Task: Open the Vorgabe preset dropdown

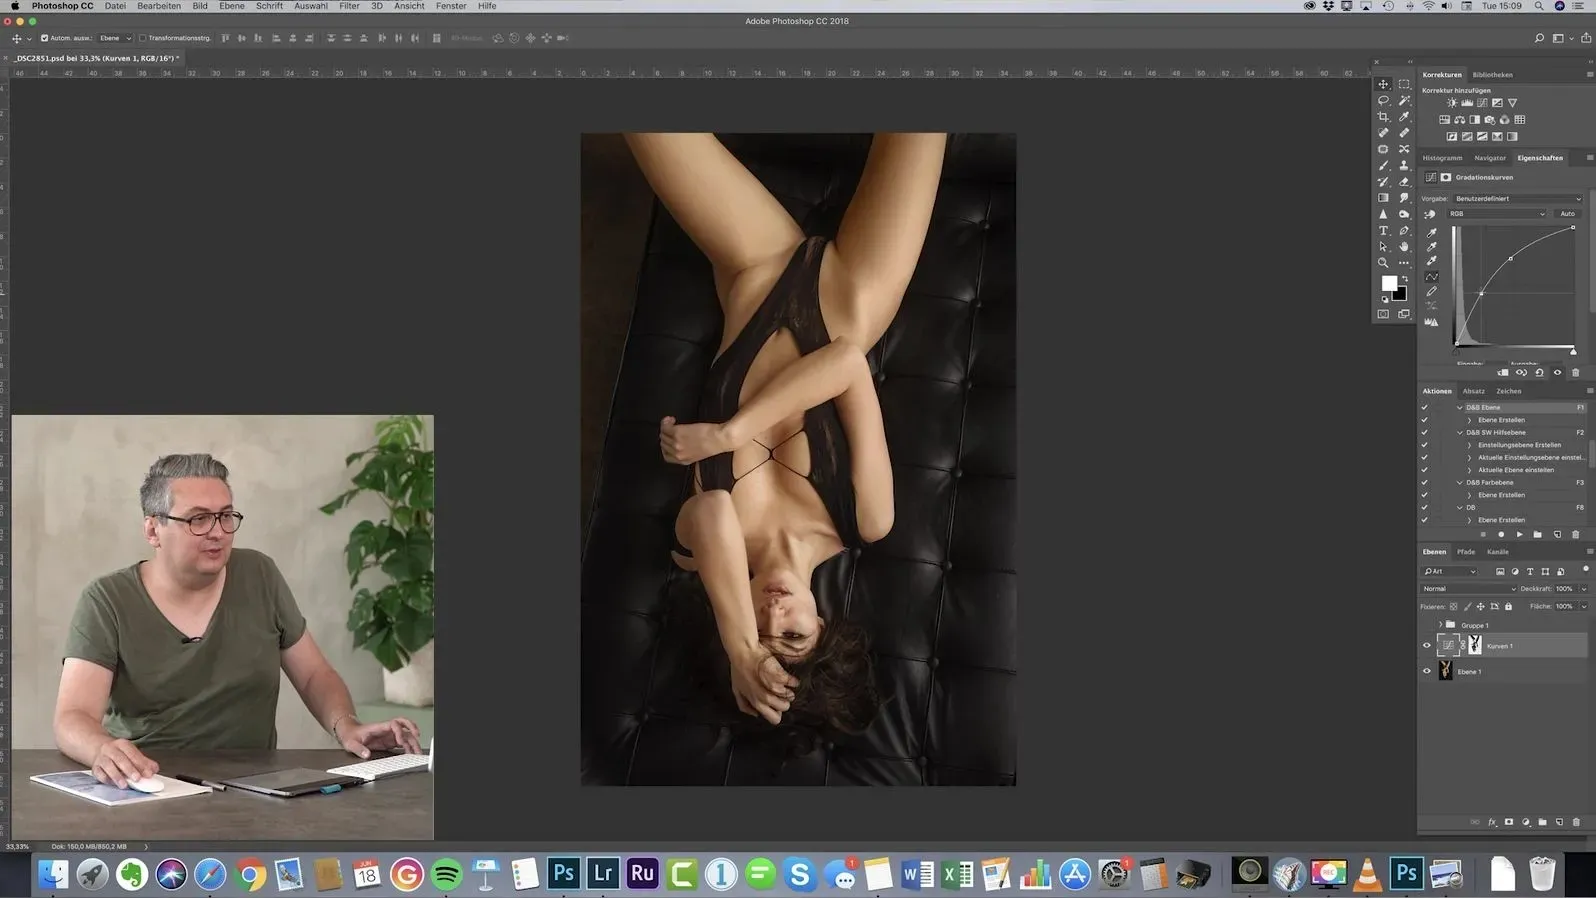Action: pyautogui.click(x=1517, y=198)
